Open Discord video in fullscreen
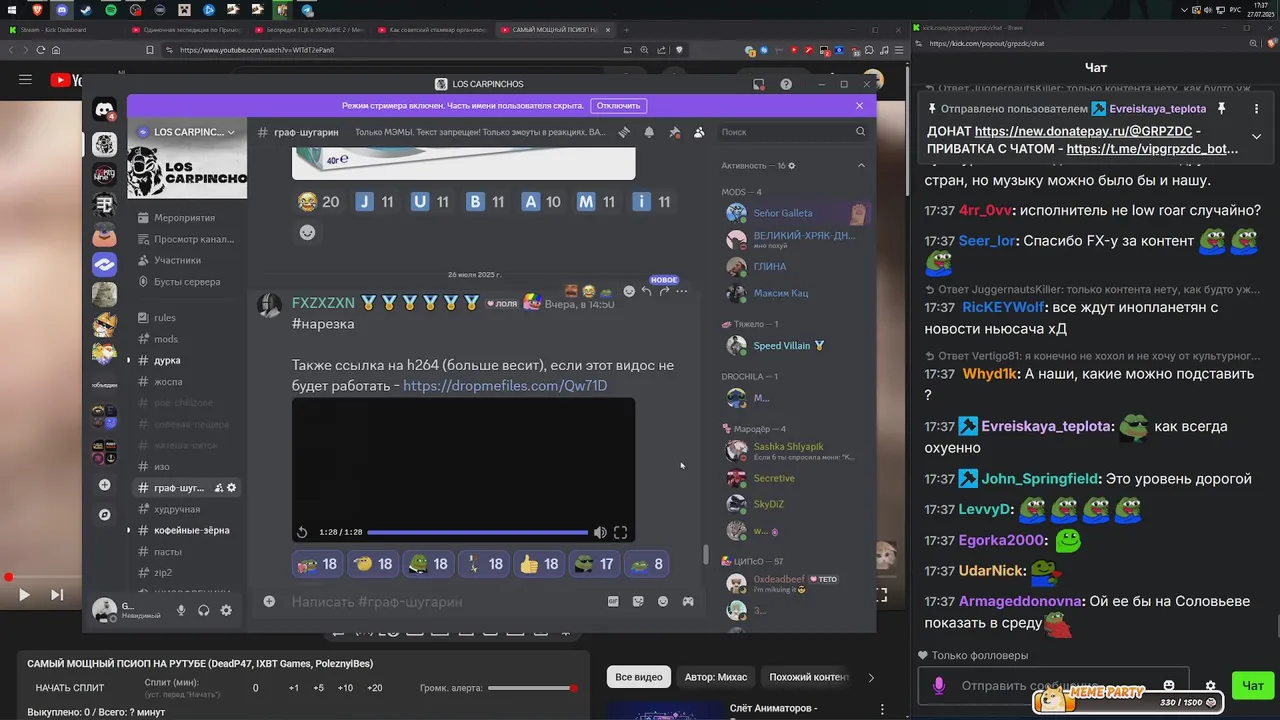 pos(620,533)
